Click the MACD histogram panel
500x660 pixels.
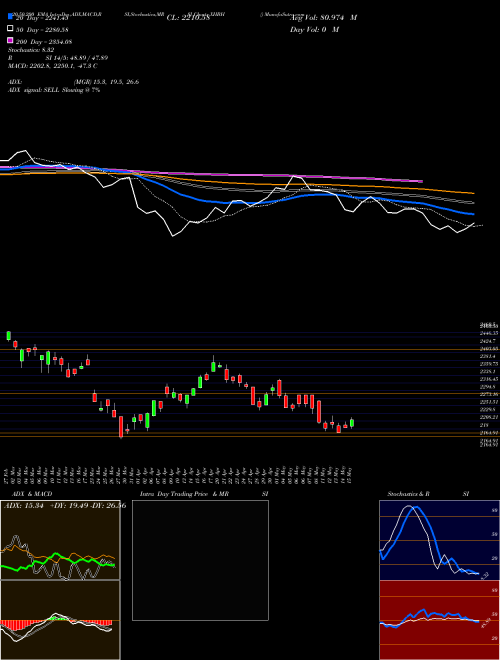click(x=60, y=620)
